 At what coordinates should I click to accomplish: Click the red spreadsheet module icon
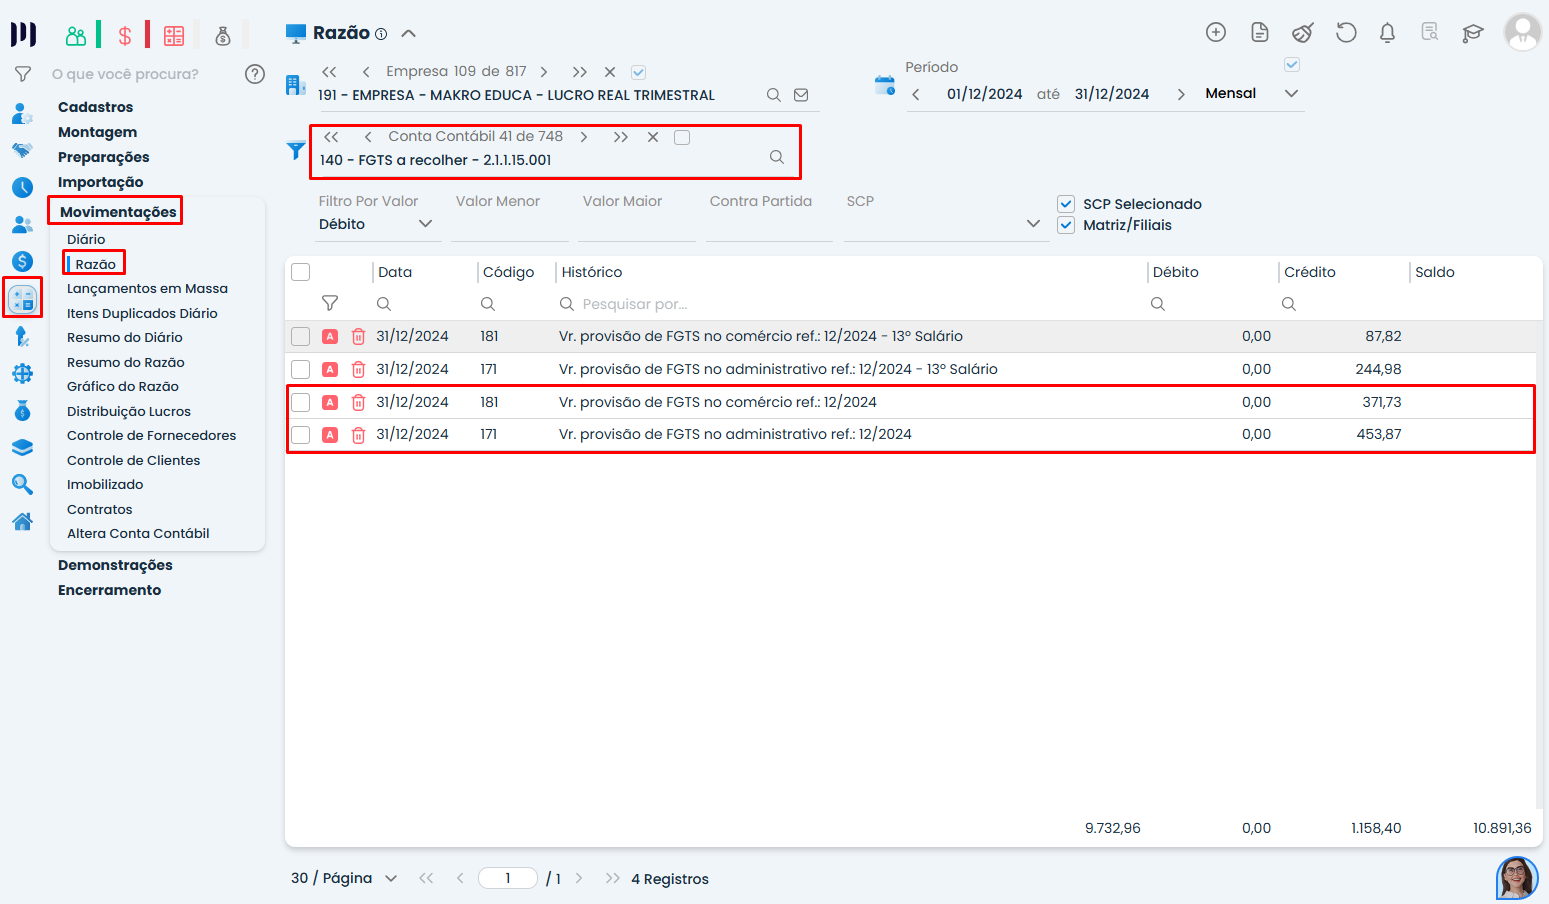point(174,36)
